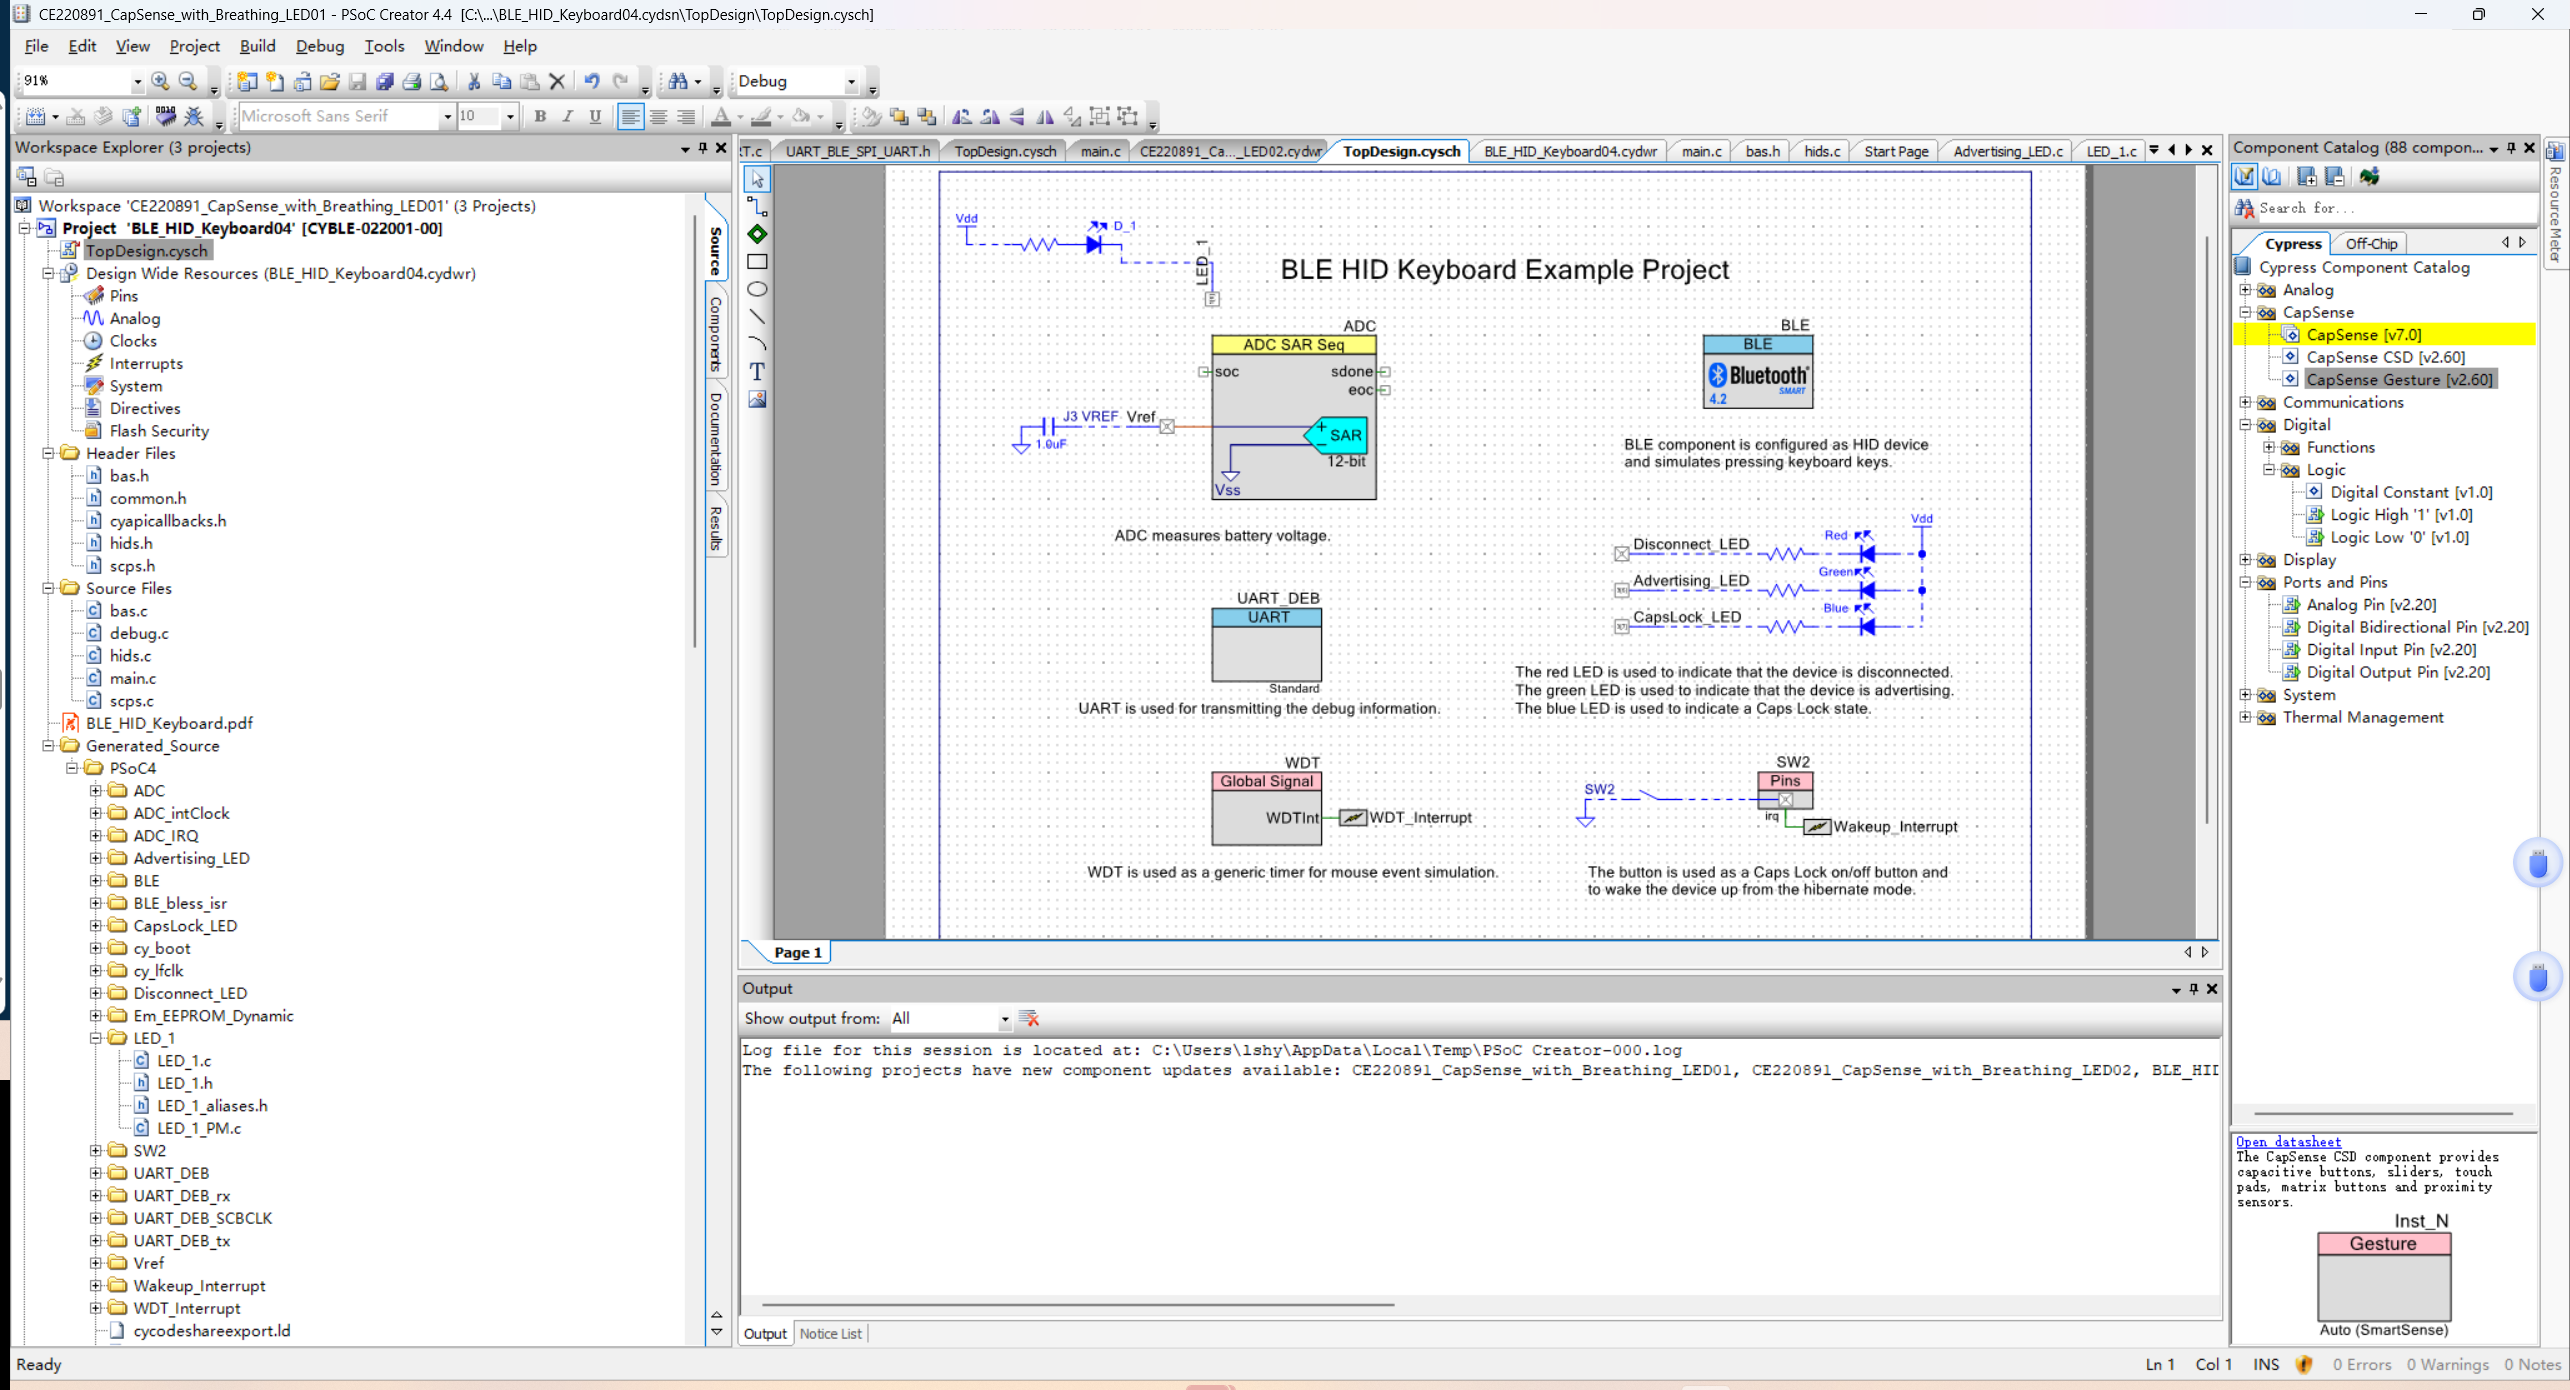The width and height of the screenshot is (2570, 1390).
Task: Select the rectangle drawing tool
Action: [757, 262]
